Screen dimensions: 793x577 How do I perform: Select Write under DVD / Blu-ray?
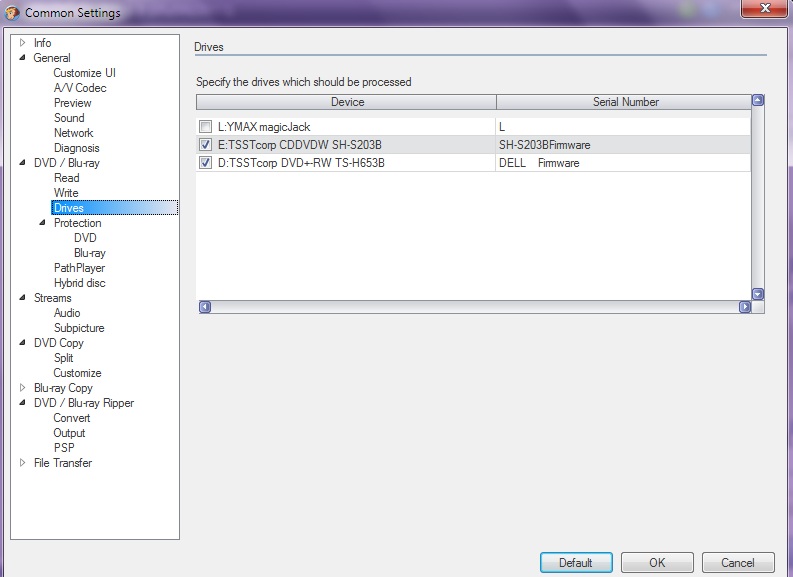tap(66, 193)
